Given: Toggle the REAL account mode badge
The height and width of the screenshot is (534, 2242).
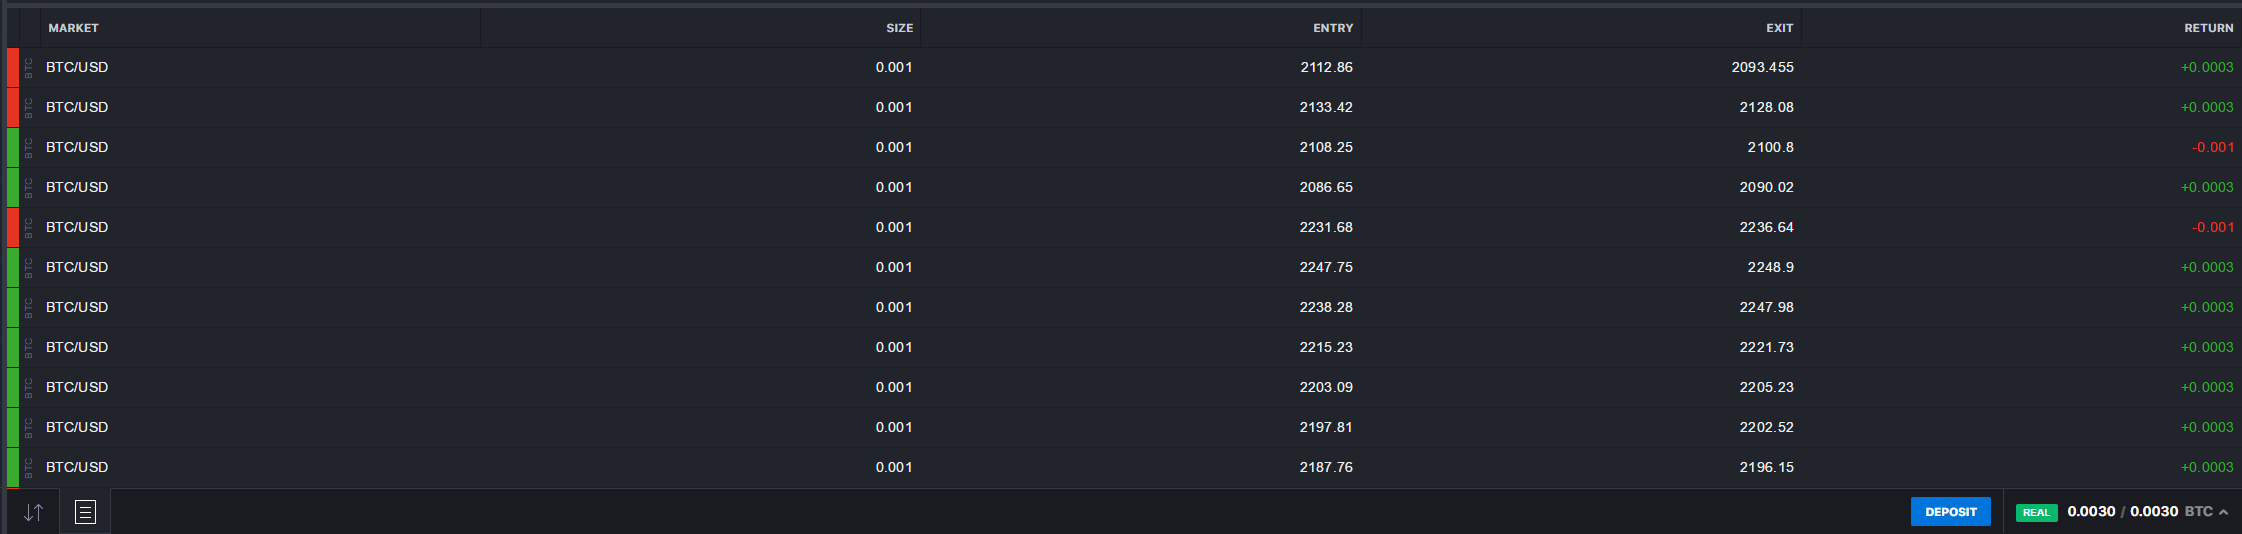Looking at the screenshot, I should [2036, 512].
